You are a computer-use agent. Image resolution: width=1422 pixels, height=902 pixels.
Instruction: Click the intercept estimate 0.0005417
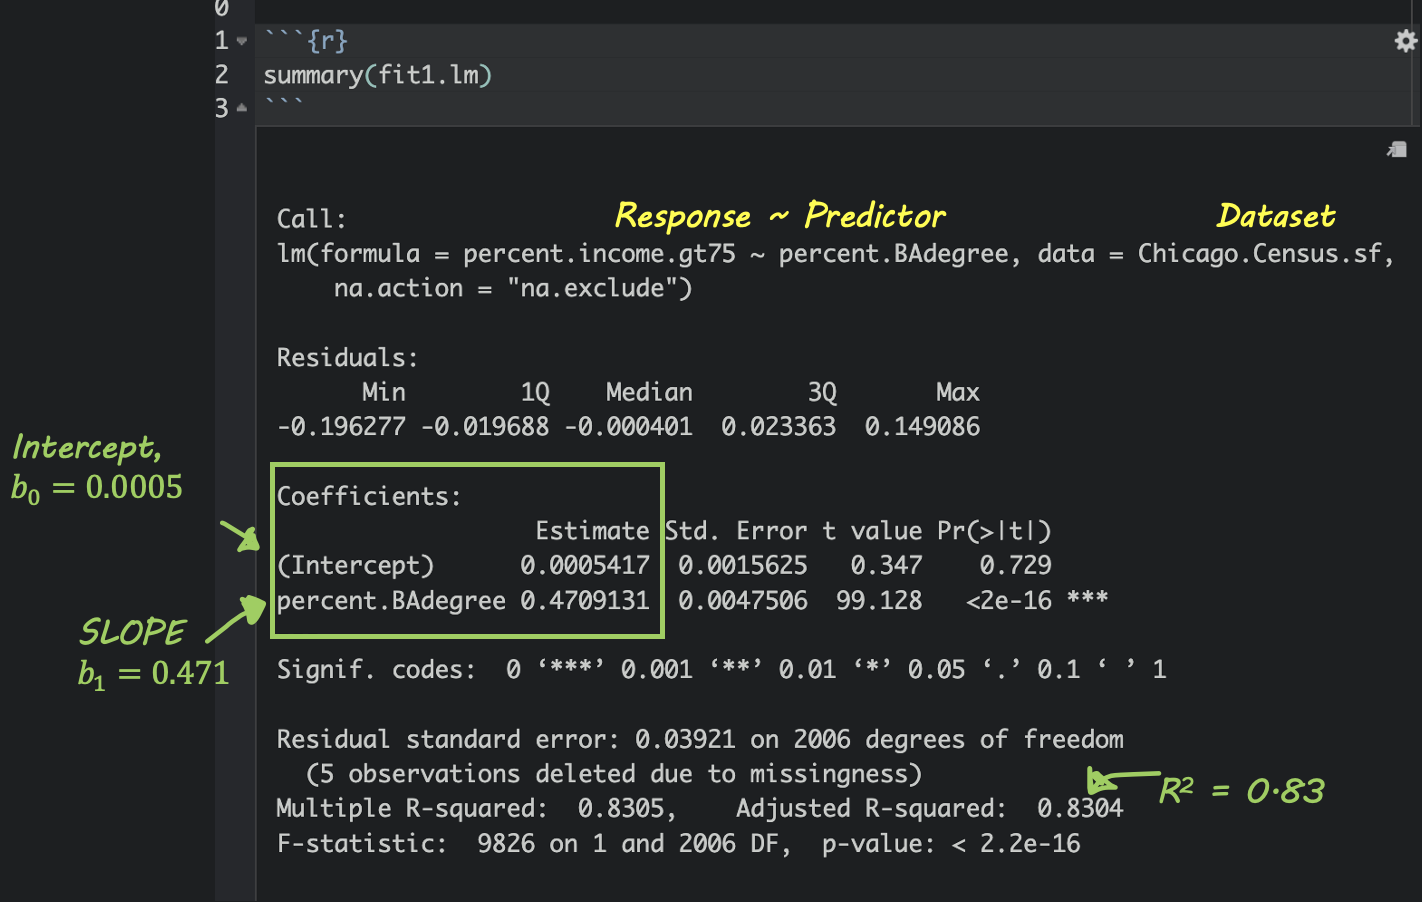coord(584,565)
